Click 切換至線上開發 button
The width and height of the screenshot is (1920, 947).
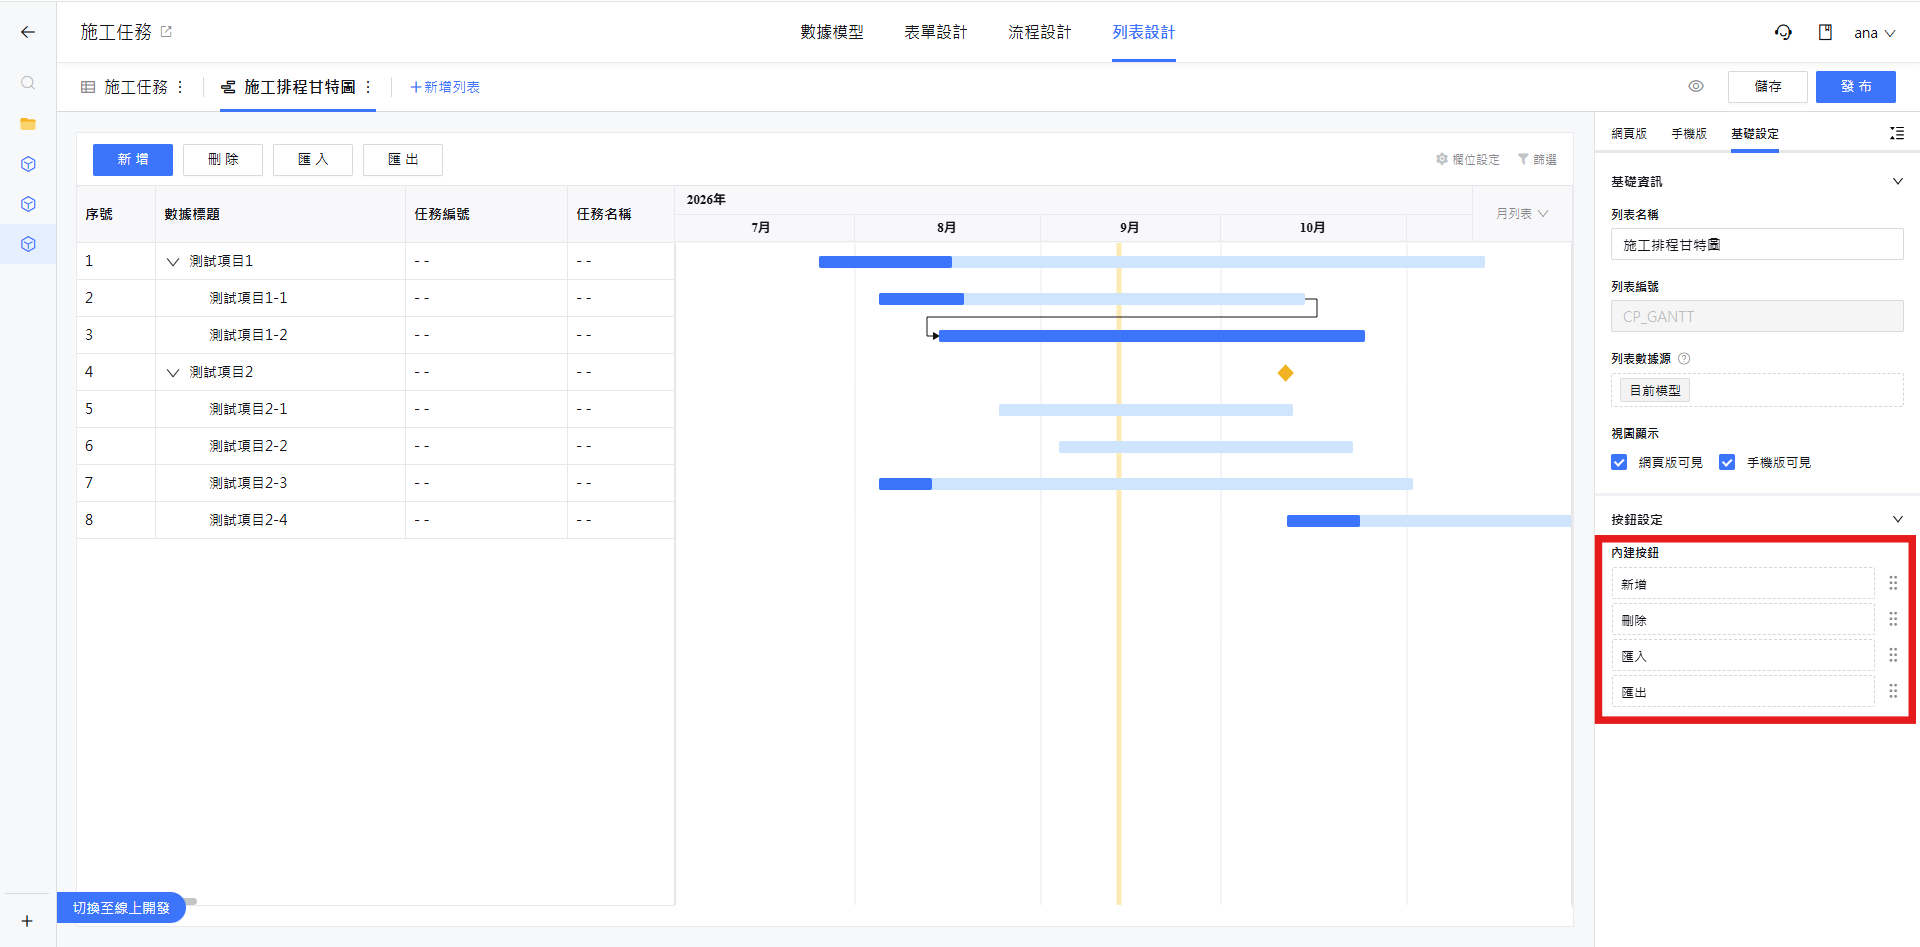click(121, 907)
